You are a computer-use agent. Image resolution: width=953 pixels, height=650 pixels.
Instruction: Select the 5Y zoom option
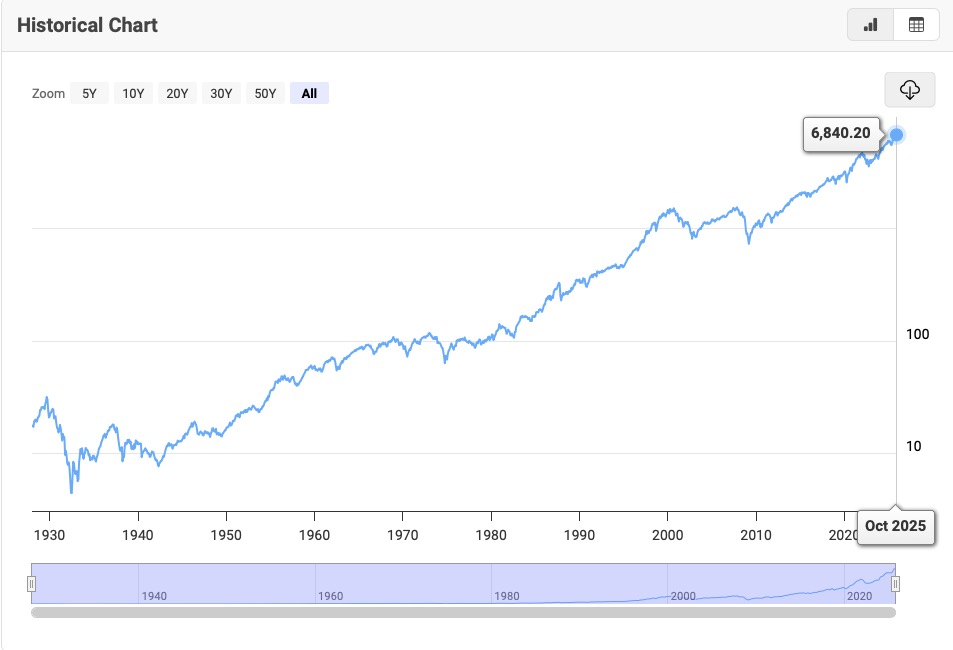[x=88, y=92]
